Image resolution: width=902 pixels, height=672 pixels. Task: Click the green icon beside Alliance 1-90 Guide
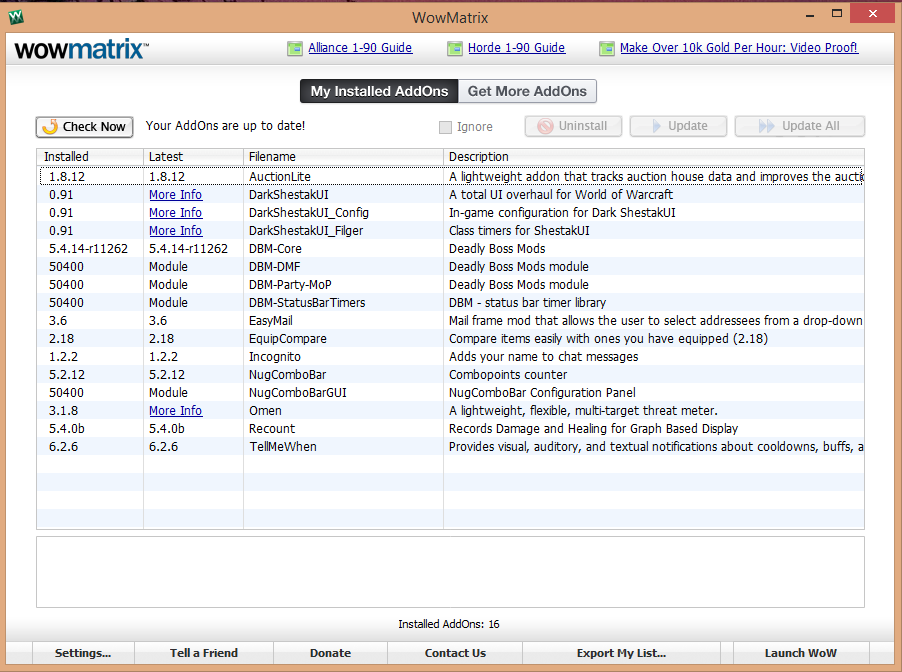pyautogui.click(x=295, y=48)
